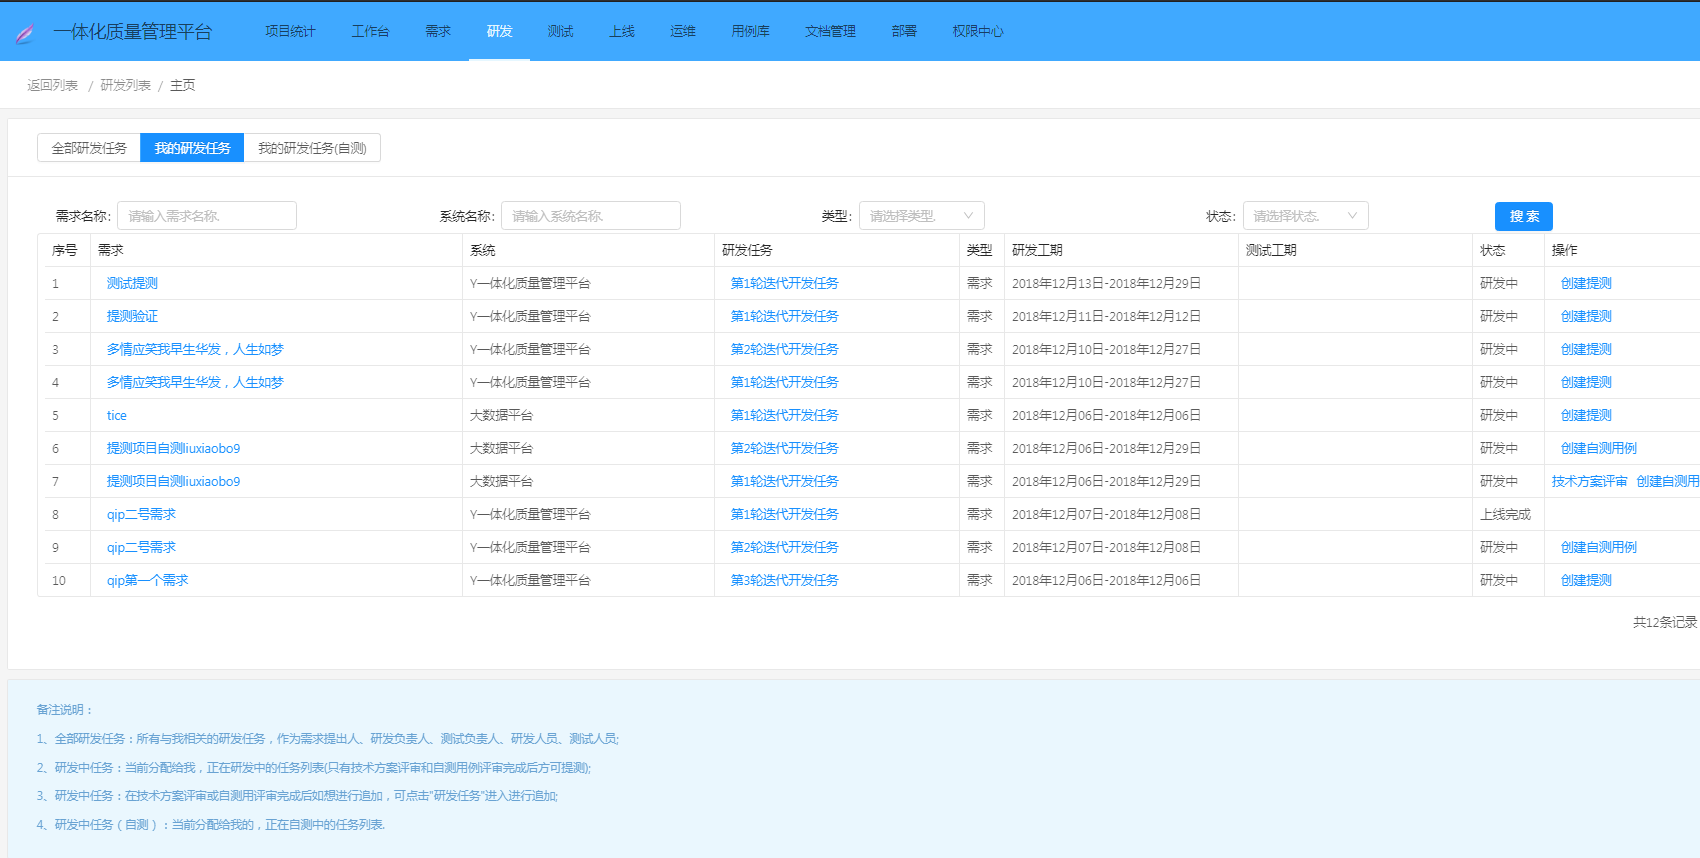Open the 用例库 menu
The width and height of the screenshot is (1700, 858).
[750, 31]
